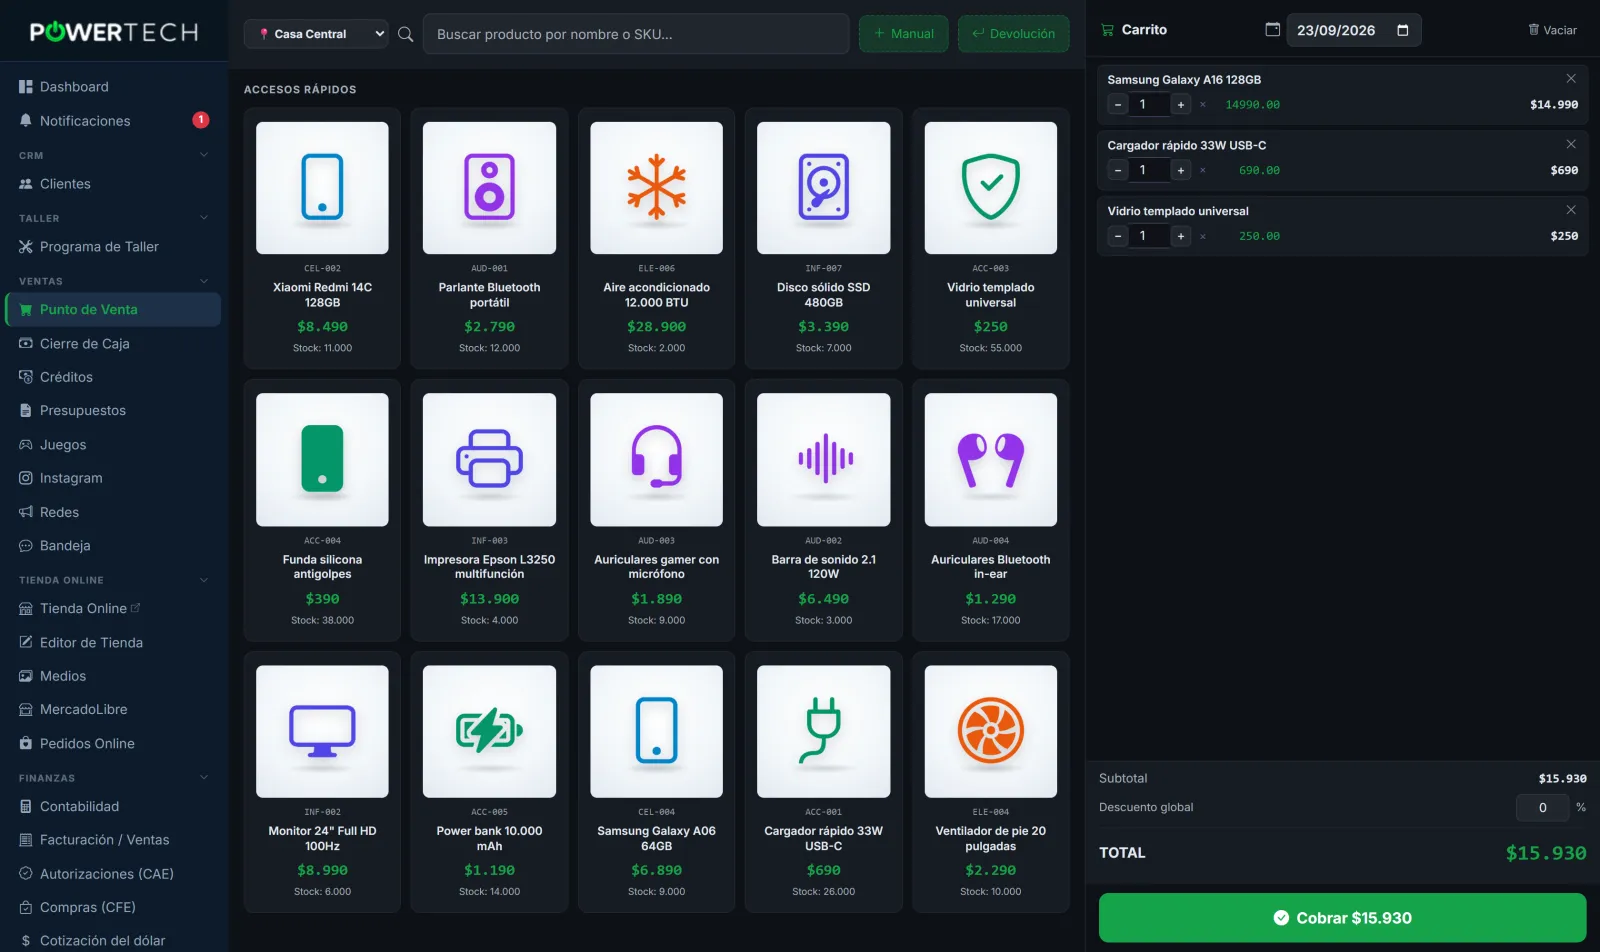Image resolution: width=1600 pixels, height=952 pixels.
Task: Collapse the CRM sidebar section
Action: point(204,155)
